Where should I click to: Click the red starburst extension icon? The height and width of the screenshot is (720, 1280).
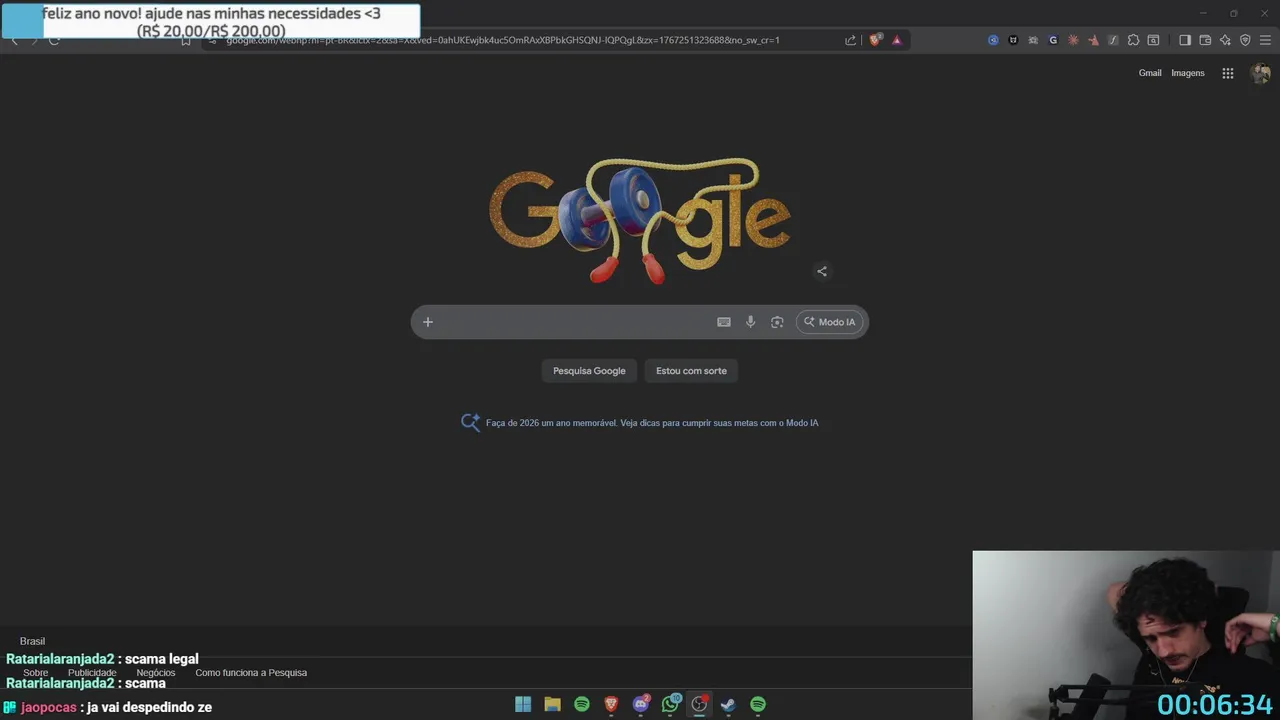[1073, 40]
